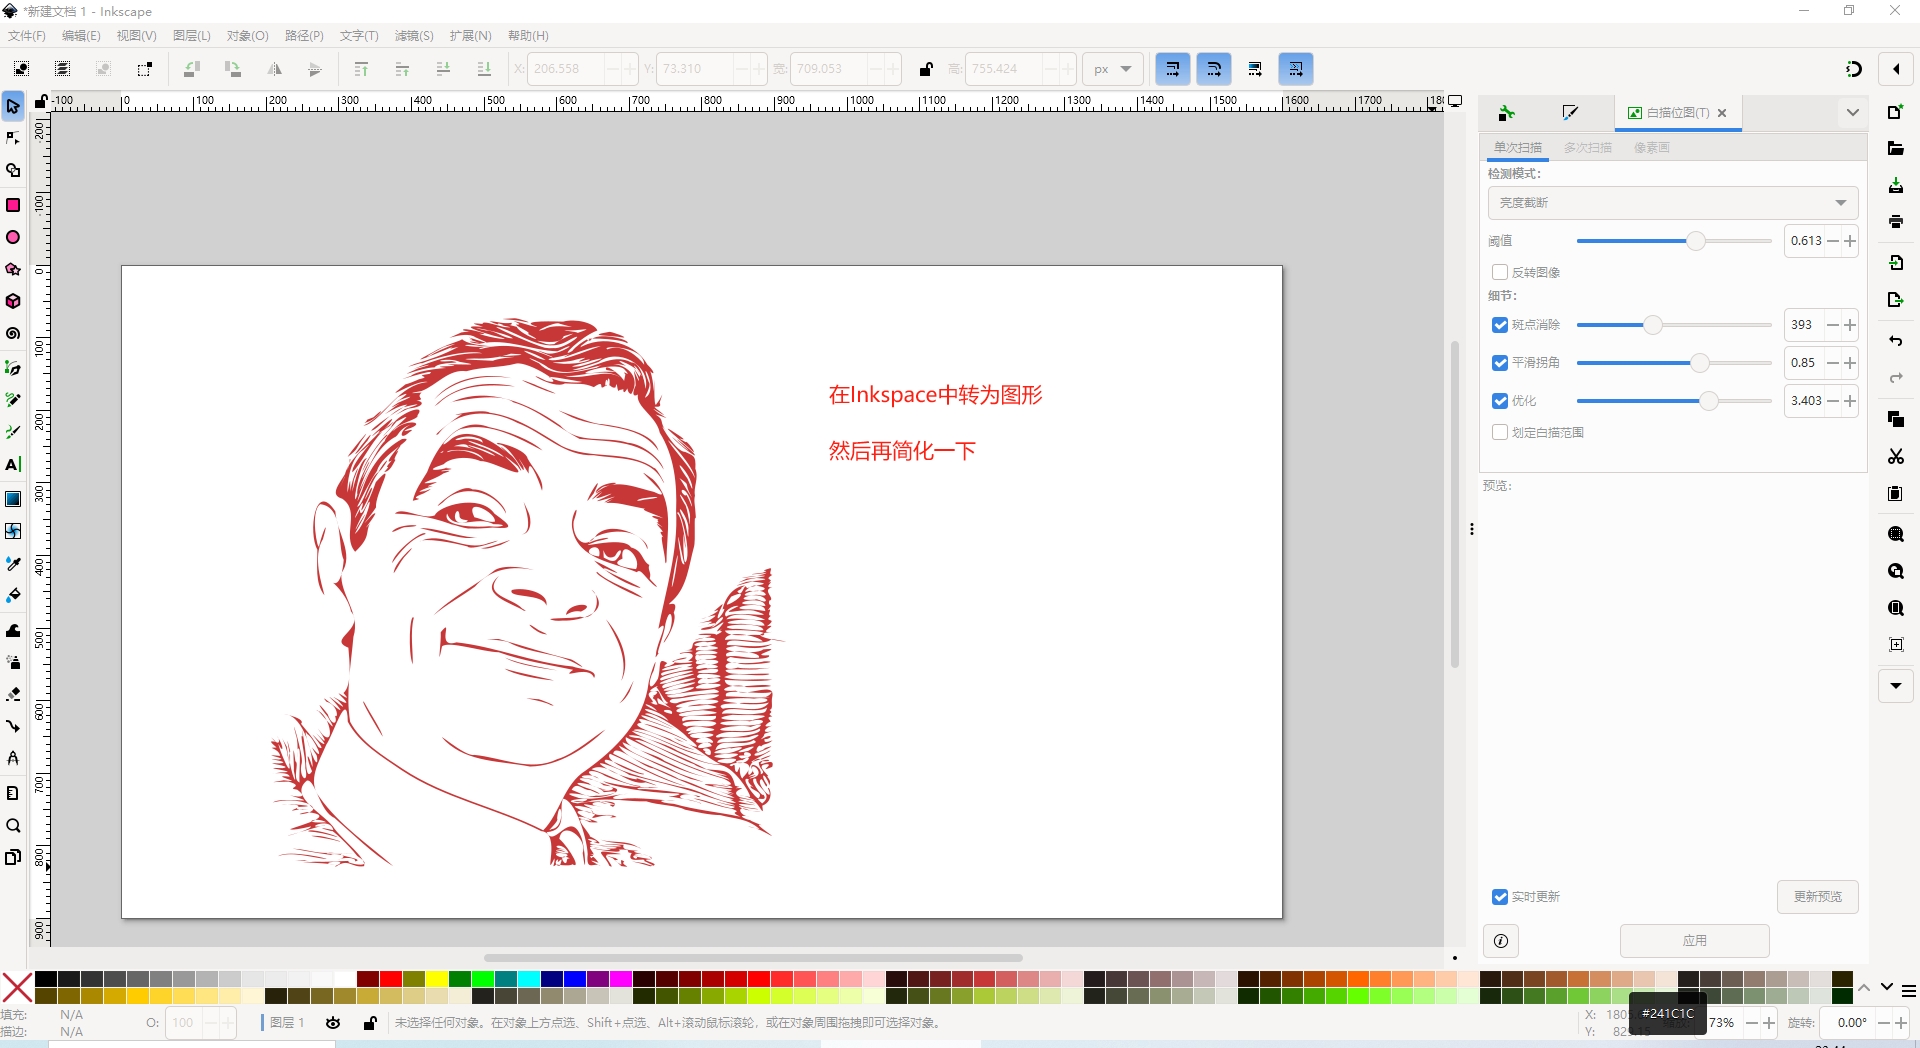Select the Text tool in toolbox
Screen dimensions: 1920x1048
13,465
